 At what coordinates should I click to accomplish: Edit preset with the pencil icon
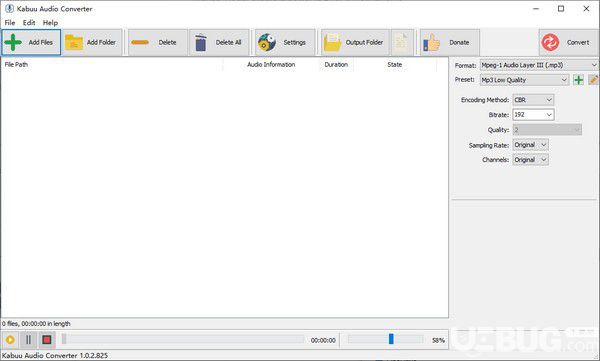click(x=593, y=80)
